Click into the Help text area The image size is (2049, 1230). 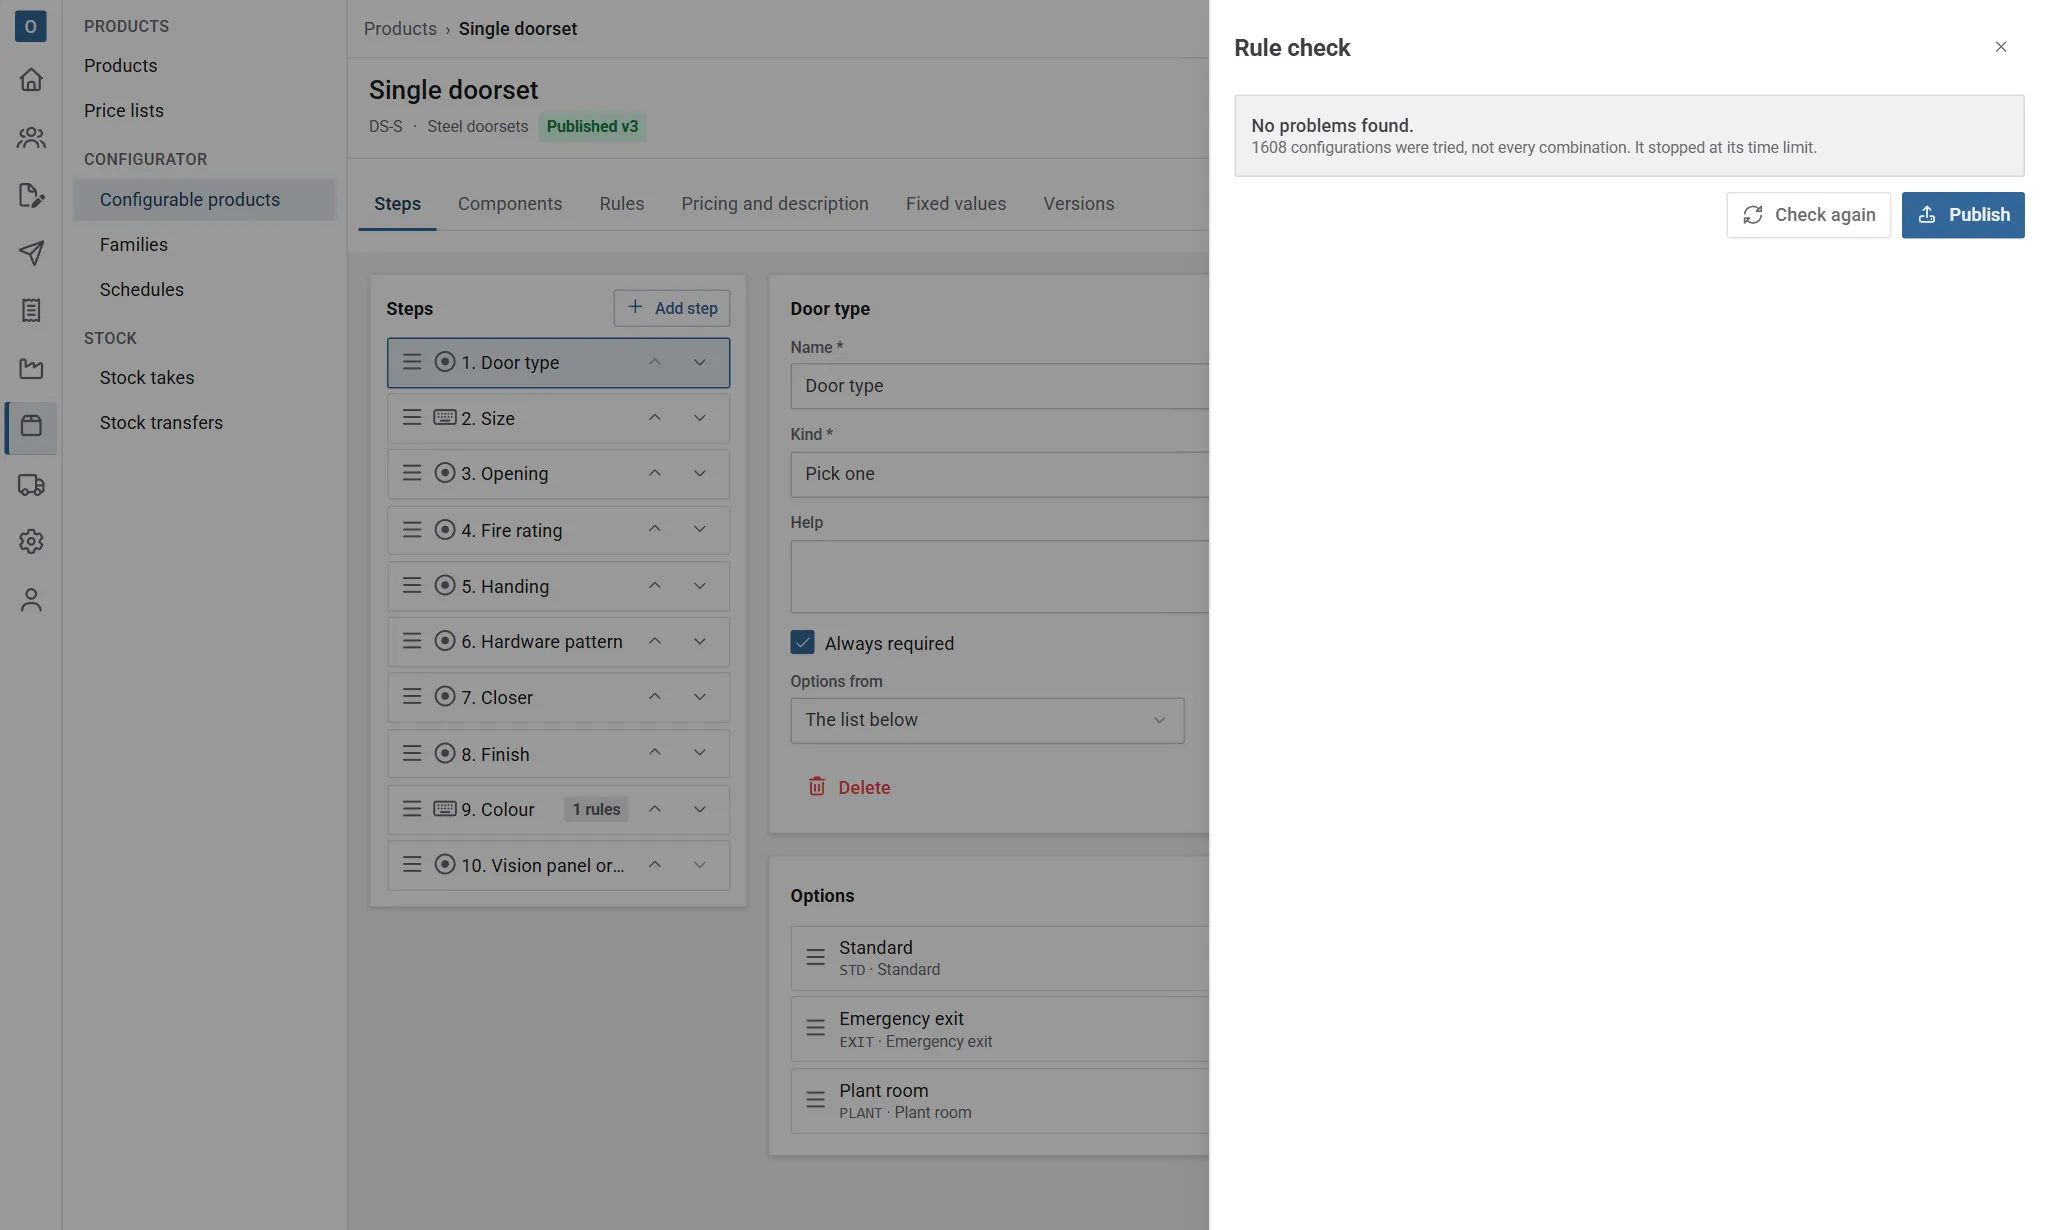tap(999, 577)
